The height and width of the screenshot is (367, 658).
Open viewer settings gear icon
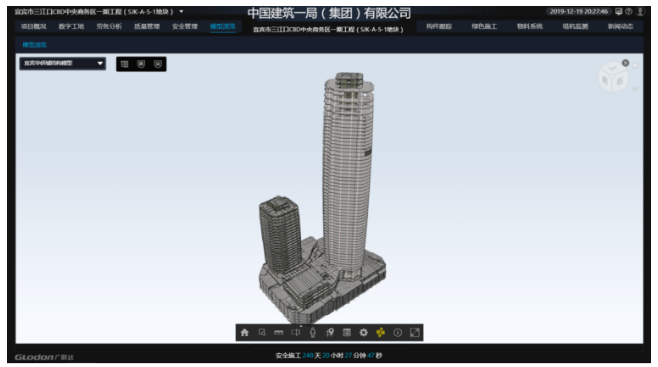pos(364,333)
